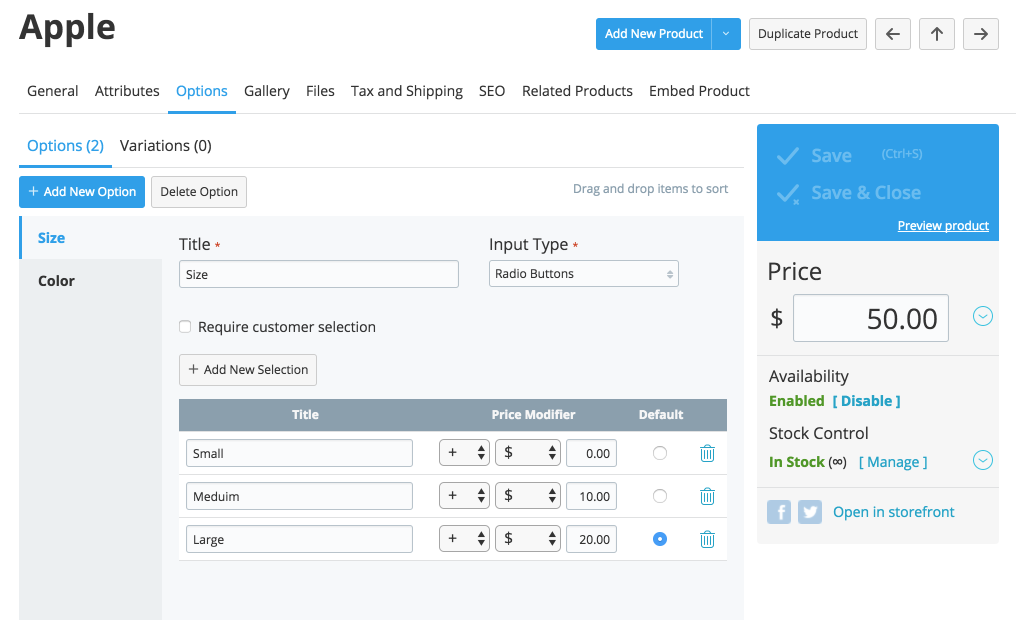This screenshot has height=620, width=1016.
Task: Open in storefront link
Action: (894, 512)
